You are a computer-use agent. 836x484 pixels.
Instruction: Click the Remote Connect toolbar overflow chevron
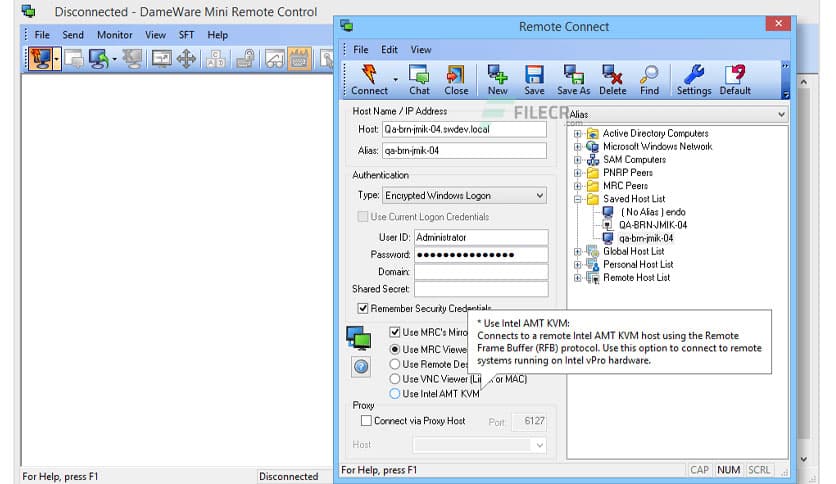(785, 66)
